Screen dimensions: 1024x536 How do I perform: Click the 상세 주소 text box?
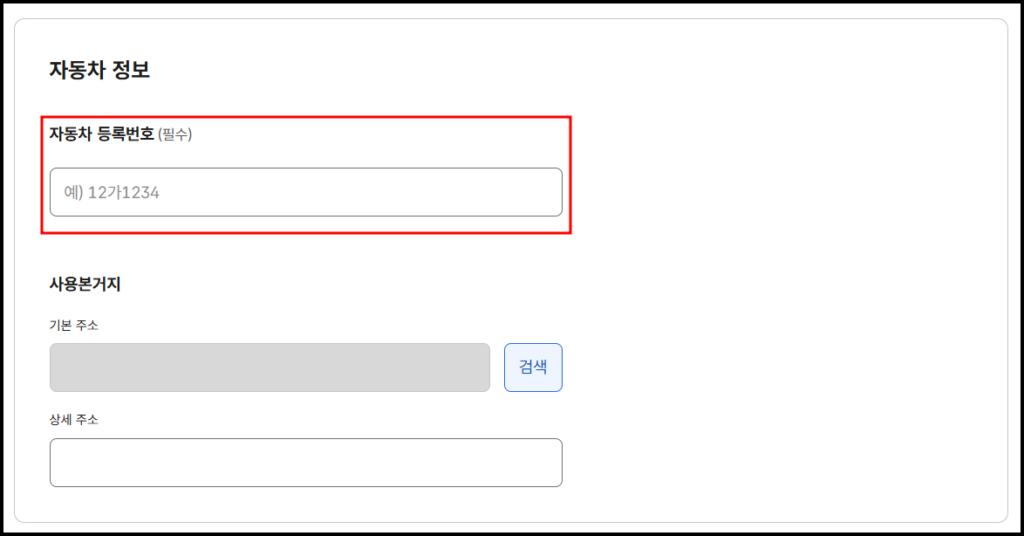tap(305, 462)
